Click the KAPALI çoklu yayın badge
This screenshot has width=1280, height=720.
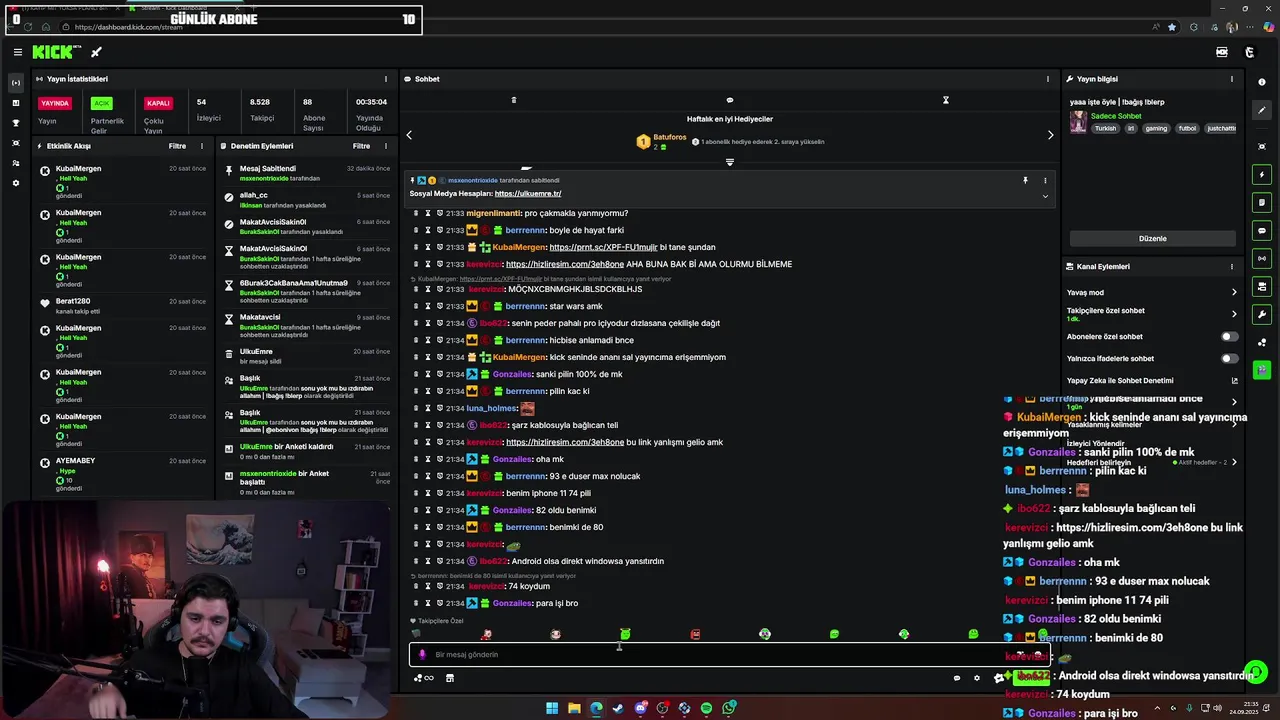(x=158, y=103)
